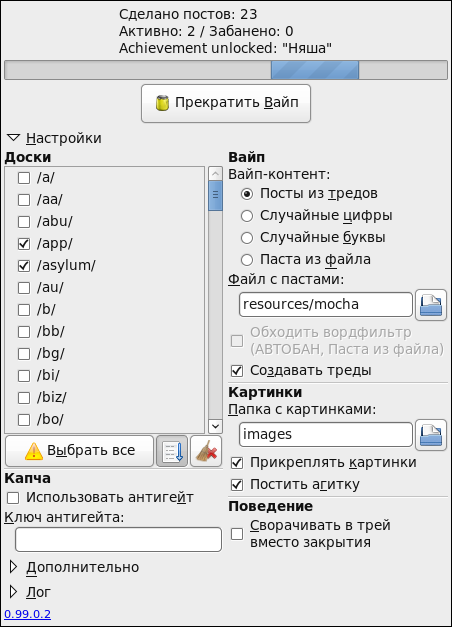Image resolution: width=452 pixels, height=627 pixels.
Task: Open folder browser for images folder
Action: (431, 435)
